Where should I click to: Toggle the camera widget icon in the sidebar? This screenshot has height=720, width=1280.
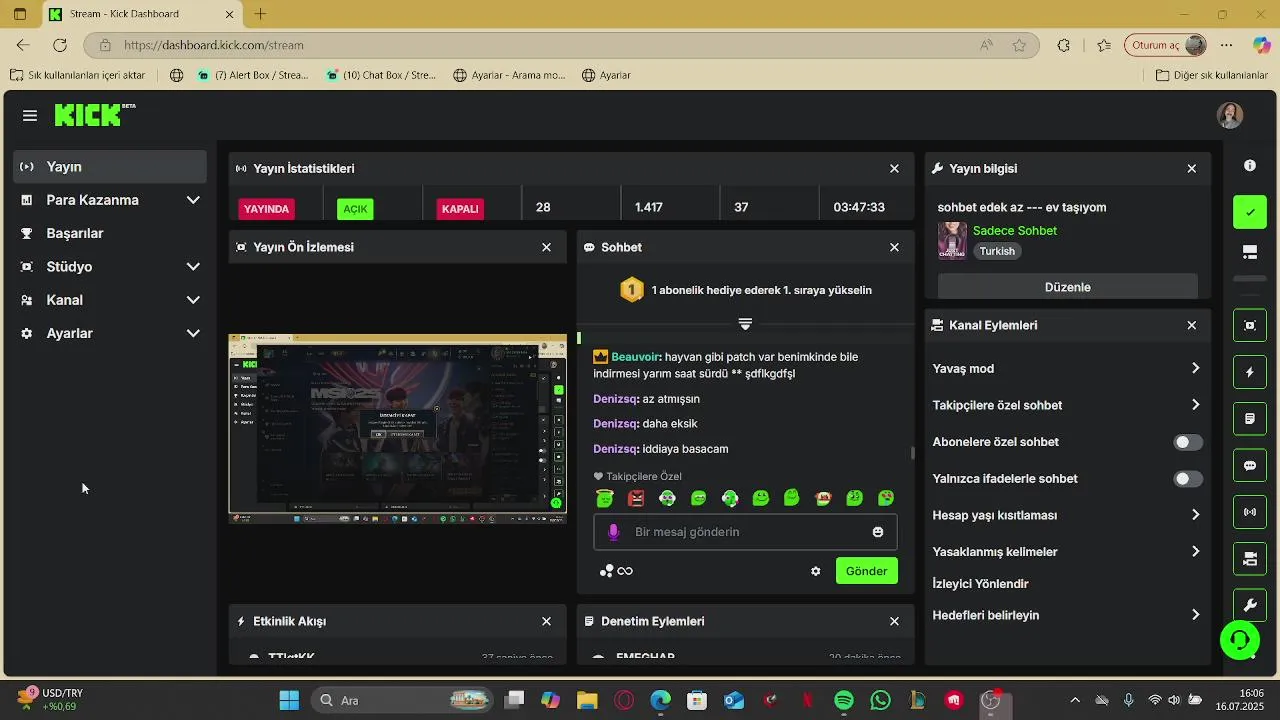point(1250,559)
